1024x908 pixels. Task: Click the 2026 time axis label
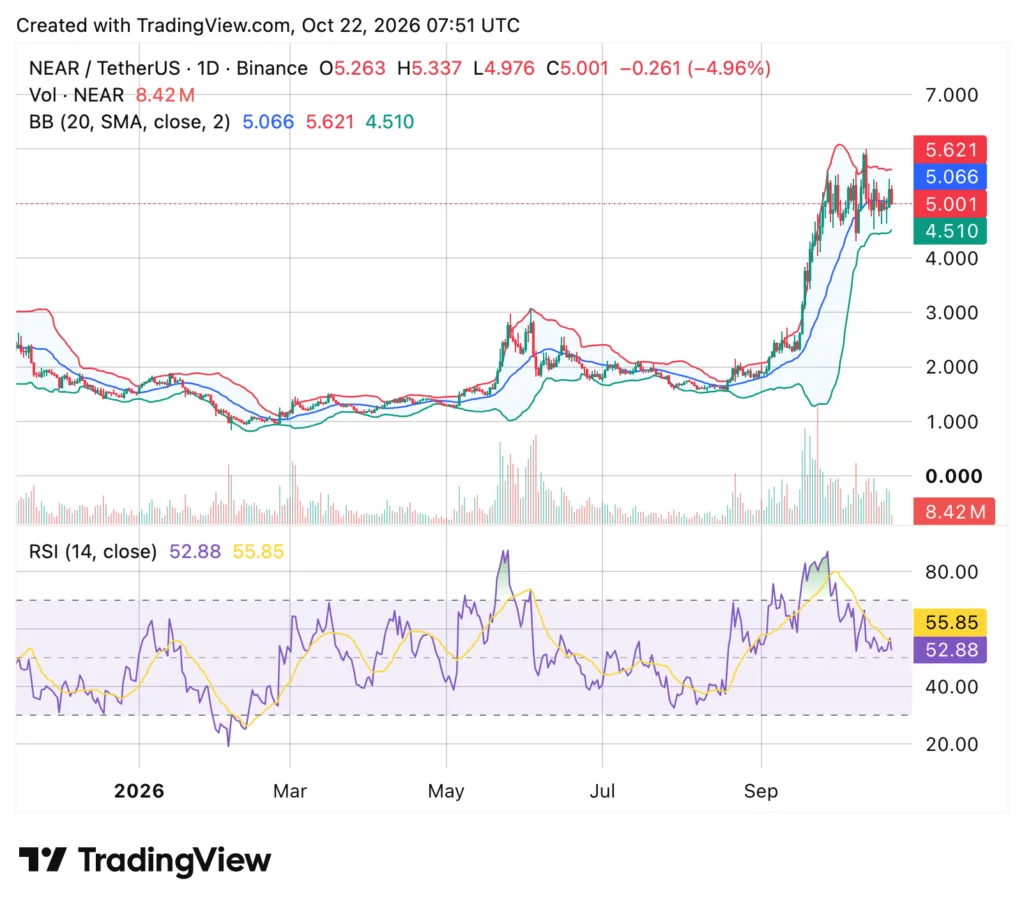coord(139,791)
